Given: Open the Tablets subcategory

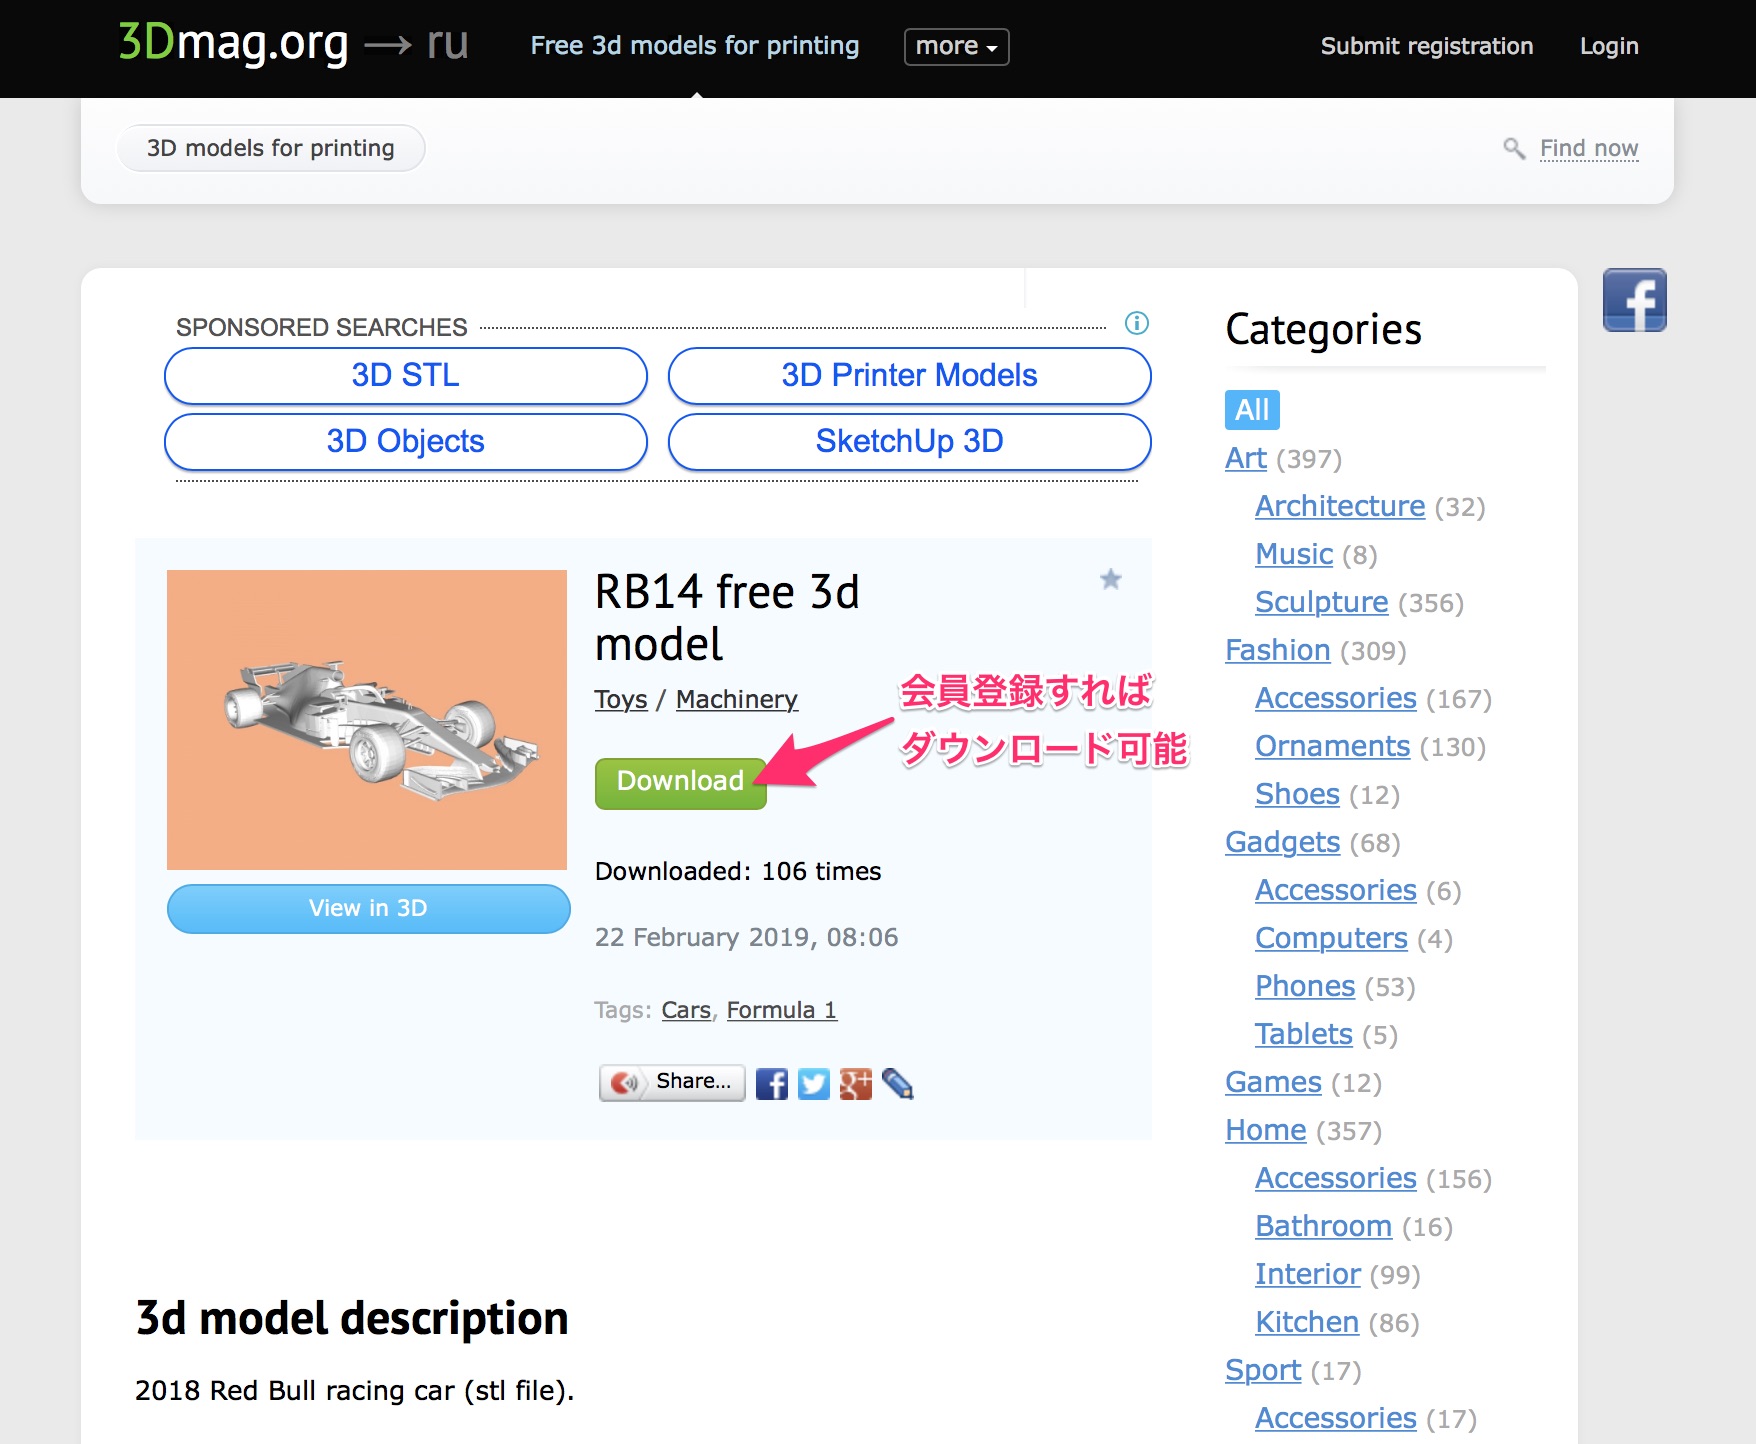Looking at the screenshot, I should (x=1304, y=1034).
